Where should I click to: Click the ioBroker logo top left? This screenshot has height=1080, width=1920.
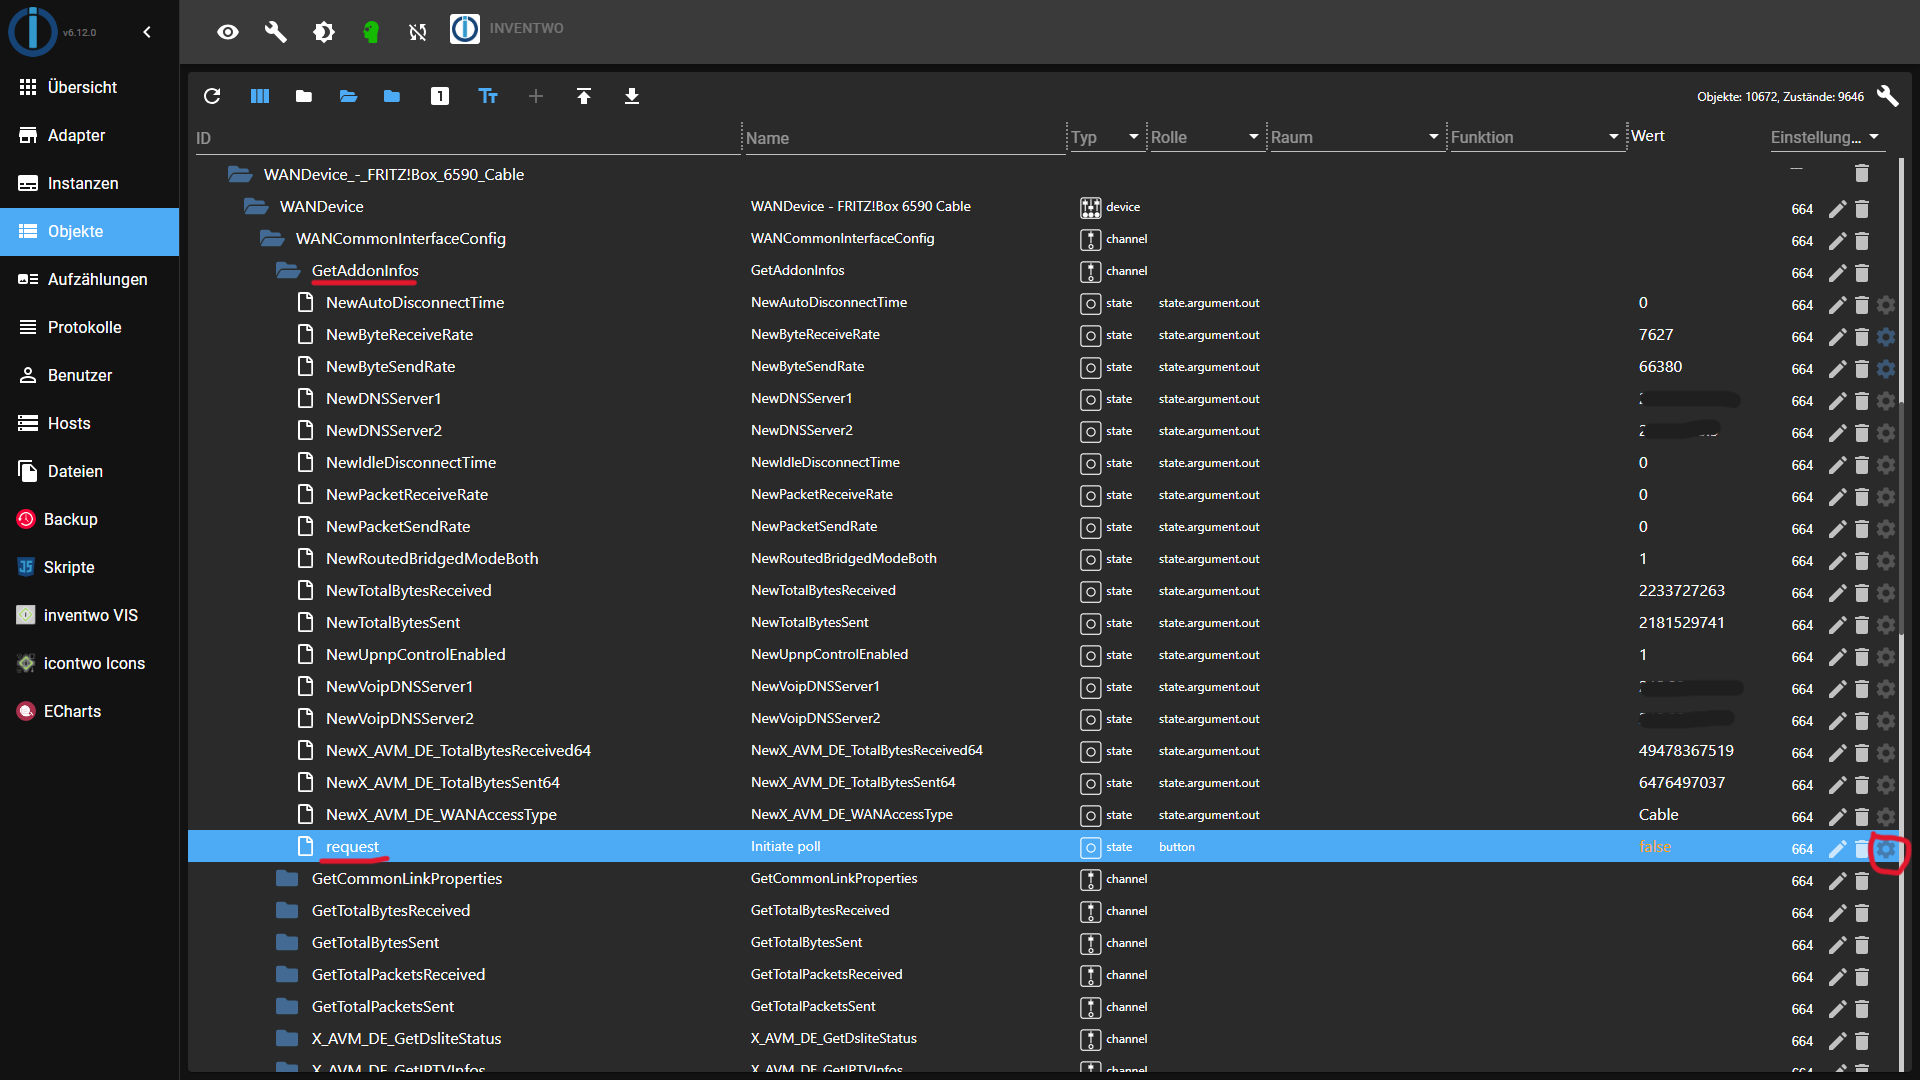point(32,30)
